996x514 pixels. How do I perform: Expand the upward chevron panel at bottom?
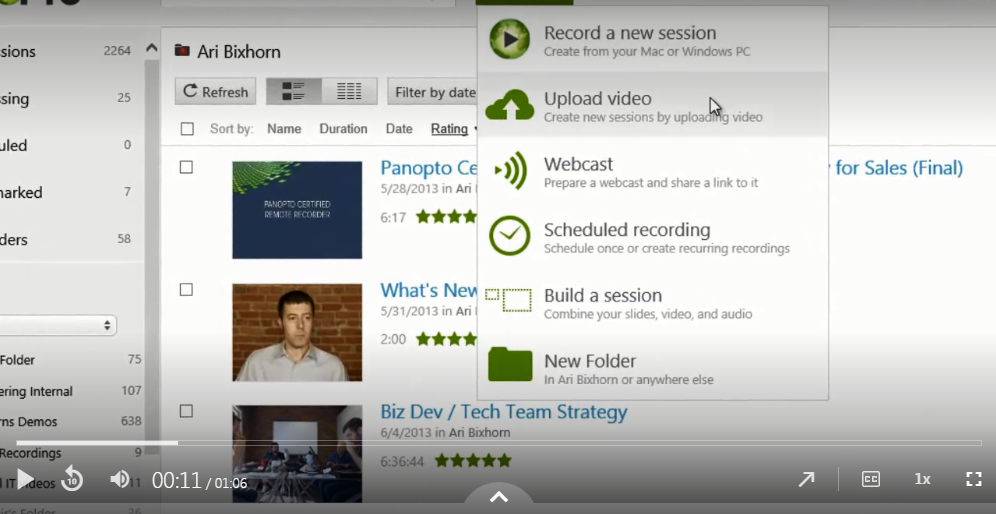point(499,497)
